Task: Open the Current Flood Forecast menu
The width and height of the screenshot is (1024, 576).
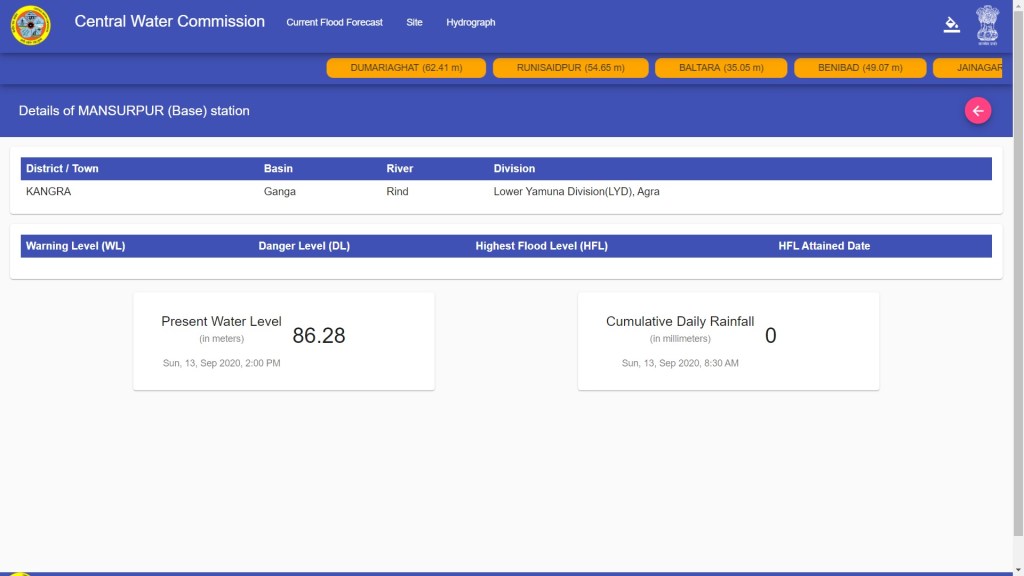Action: point(334,22)
